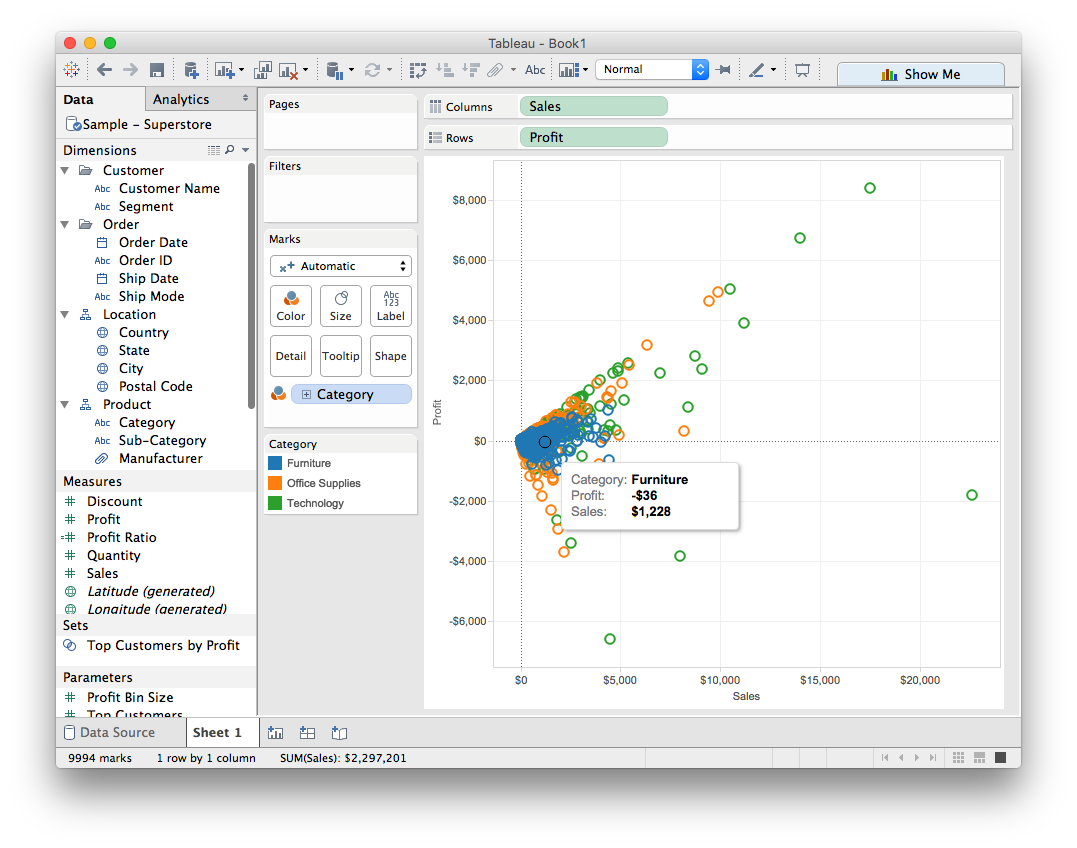
Task: Switch to the Analytics tab
Action: (181, 100)
